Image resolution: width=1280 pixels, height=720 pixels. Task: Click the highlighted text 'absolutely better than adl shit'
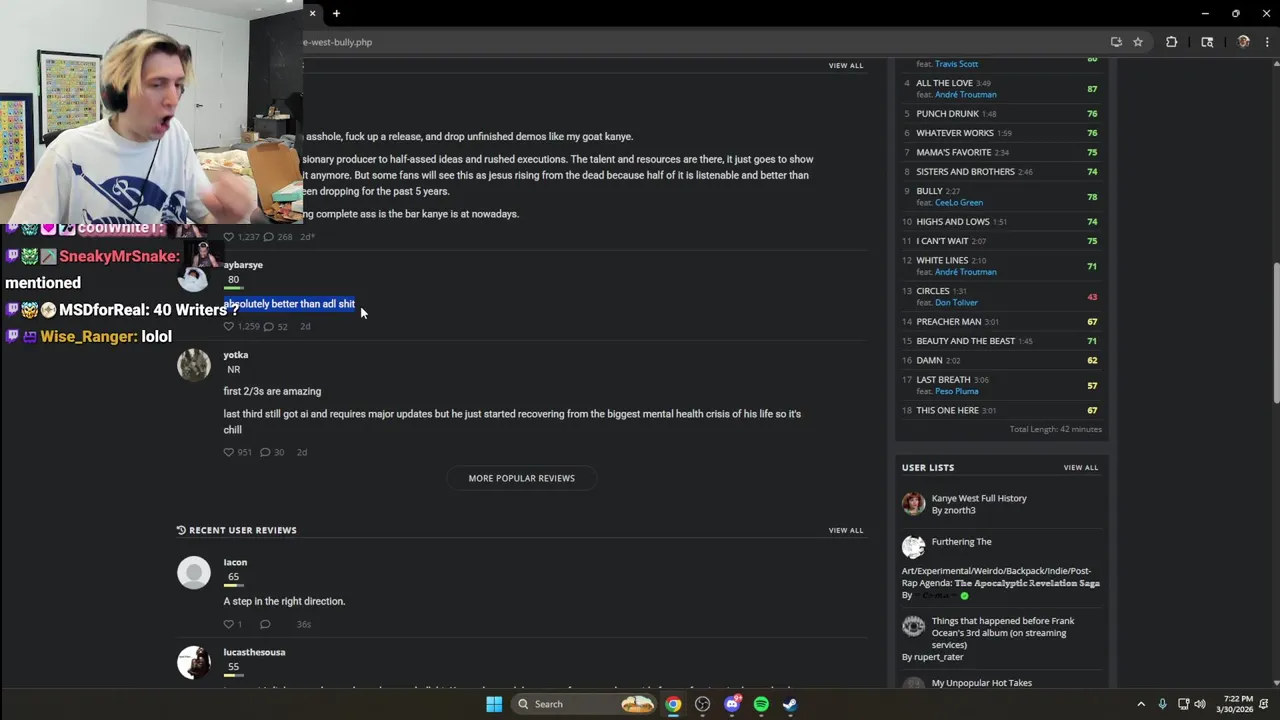pyautogui.click(x=289, y=304)
